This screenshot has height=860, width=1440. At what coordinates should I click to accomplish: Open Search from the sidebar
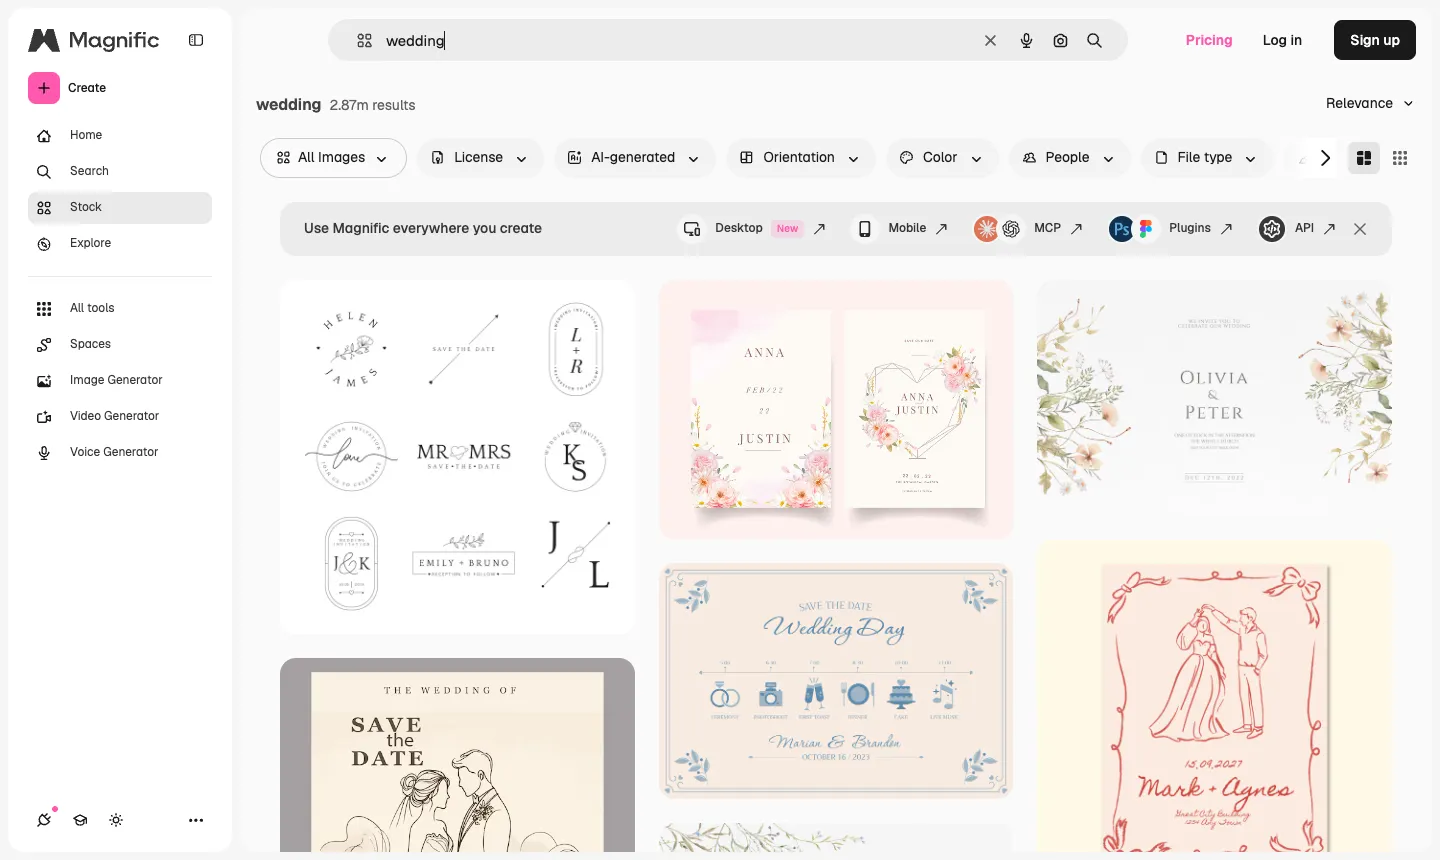(x=120, y=171)
